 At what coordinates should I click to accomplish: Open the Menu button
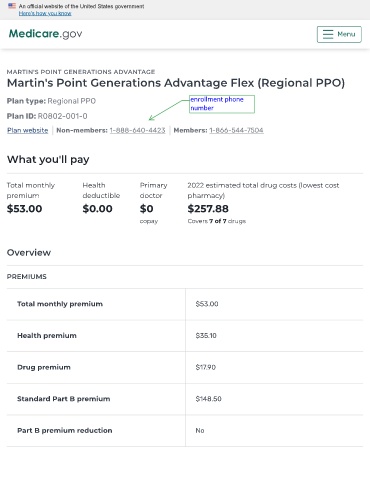pos(339,34)
